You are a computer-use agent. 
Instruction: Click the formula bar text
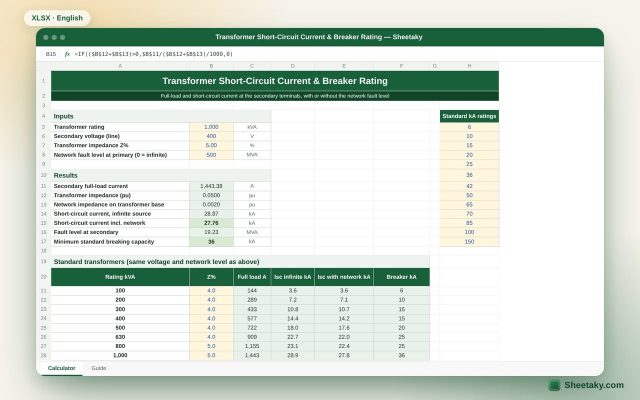tap(153, 54)
